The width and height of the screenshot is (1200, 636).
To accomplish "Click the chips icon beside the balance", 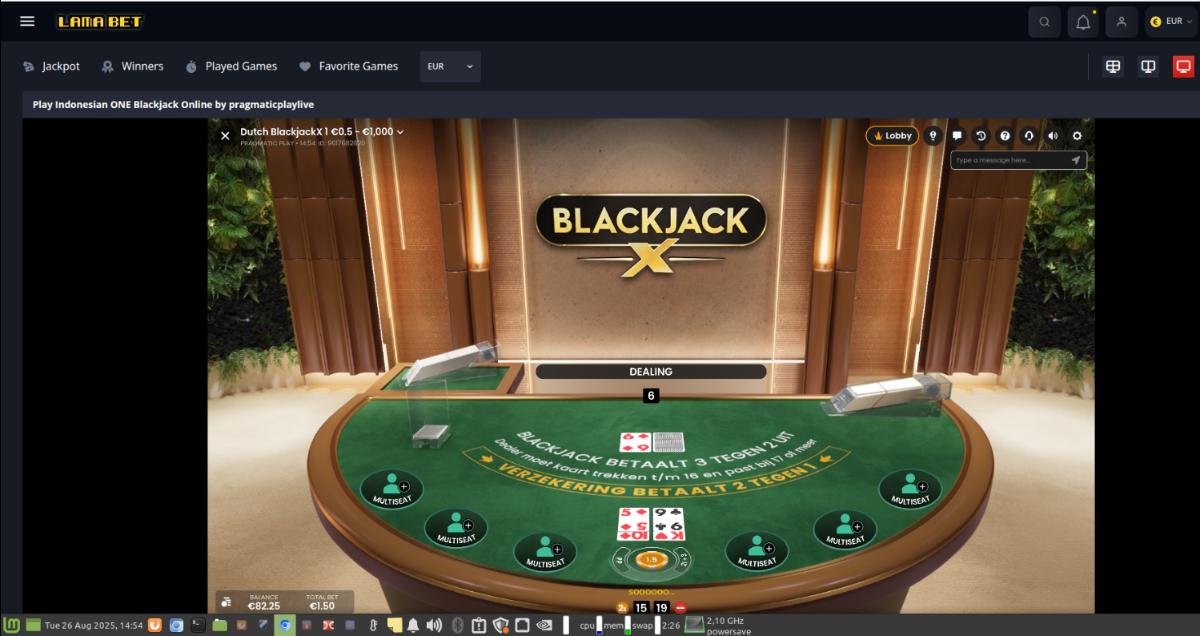I will coord(226,602).
